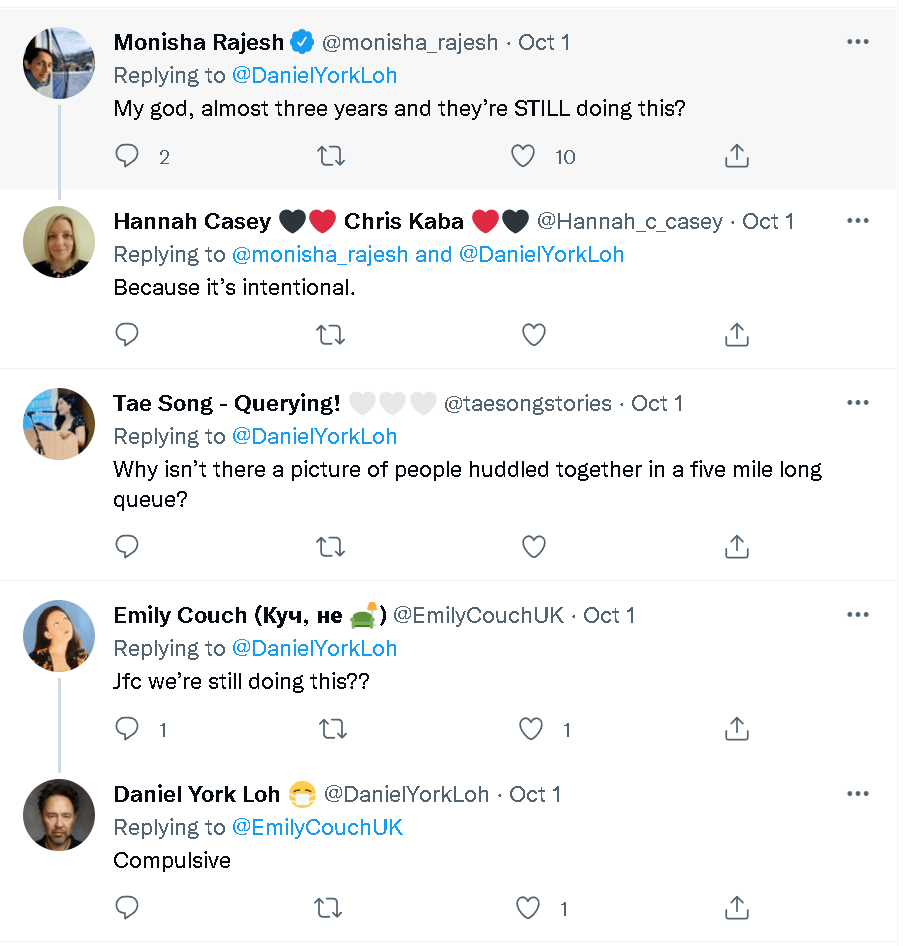Retweet Monisha Rajesh's tweet
905x946 pixels.
coord(331,156)
